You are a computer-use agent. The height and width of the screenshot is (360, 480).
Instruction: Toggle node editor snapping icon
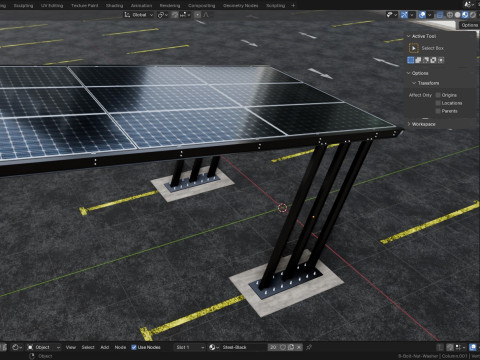point(450,347)
